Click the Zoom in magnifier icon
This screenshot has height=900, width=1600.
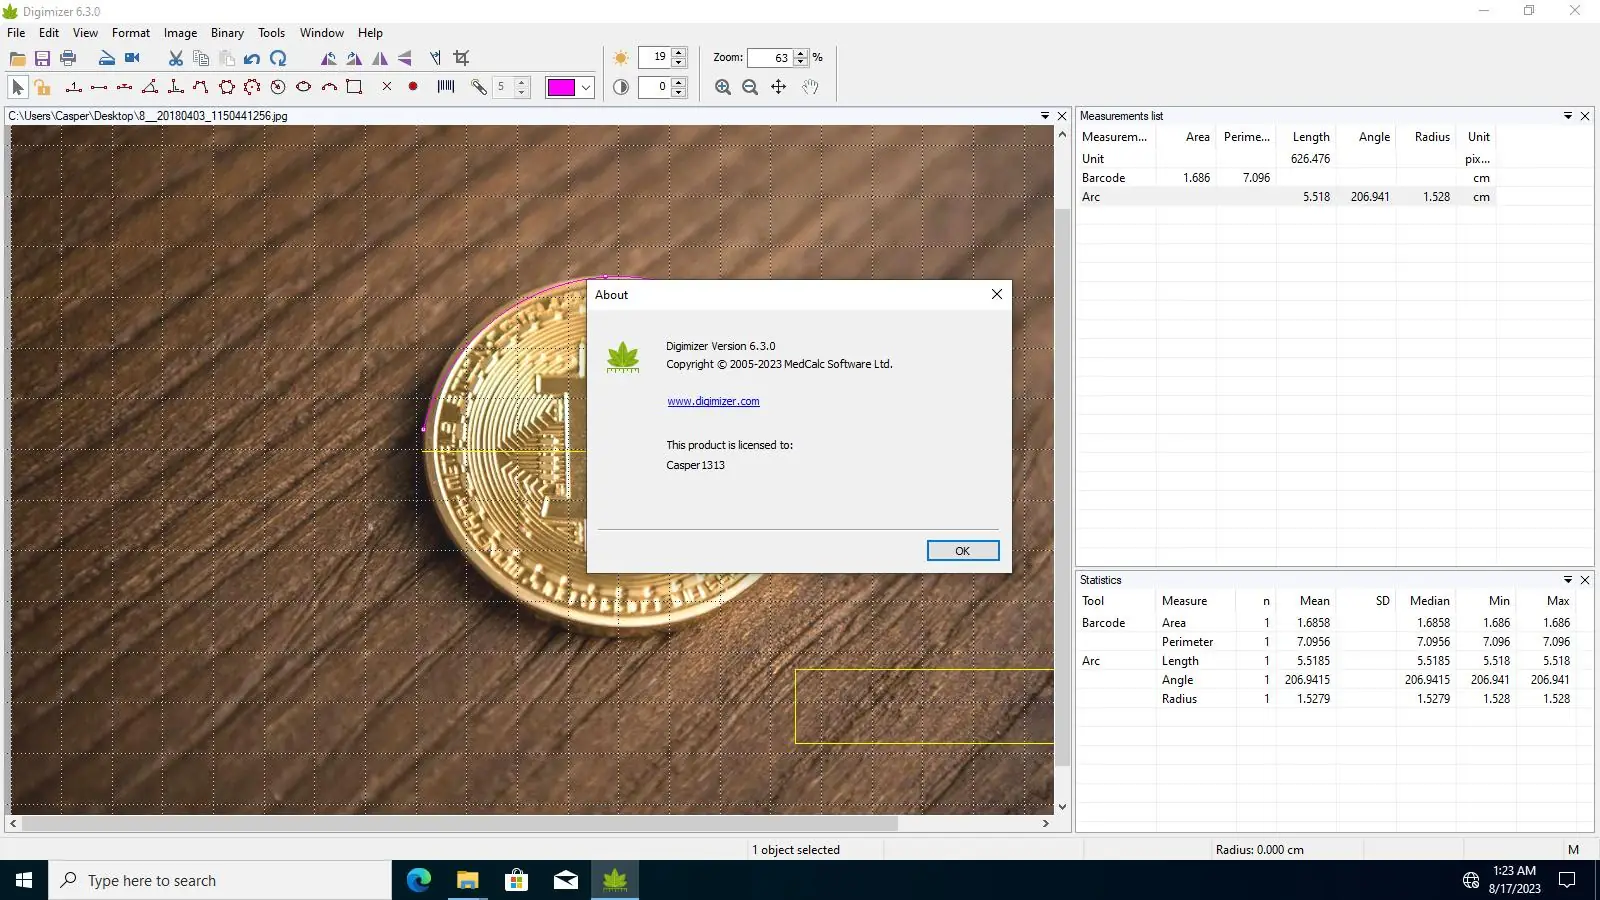click(723, 87)
